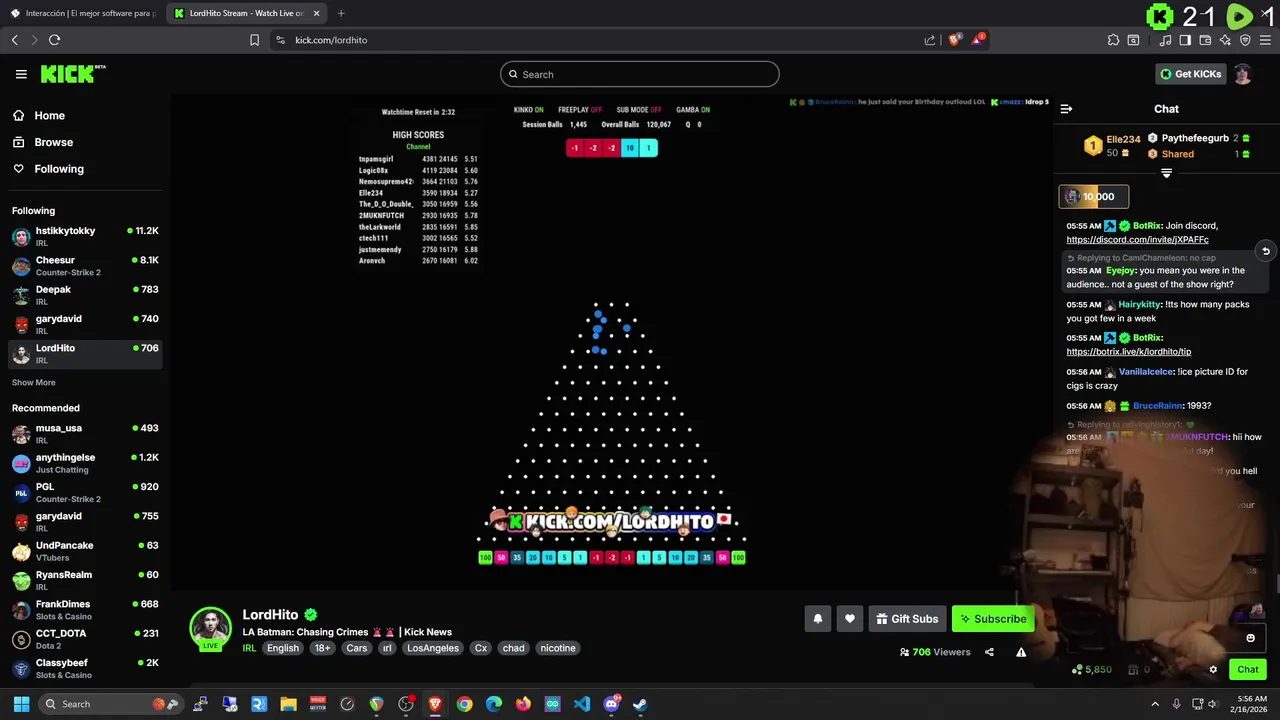Select the nicotine tag
Image resolution: width=1280 pixels, height=720 pixels.
(x=558, y=648)
